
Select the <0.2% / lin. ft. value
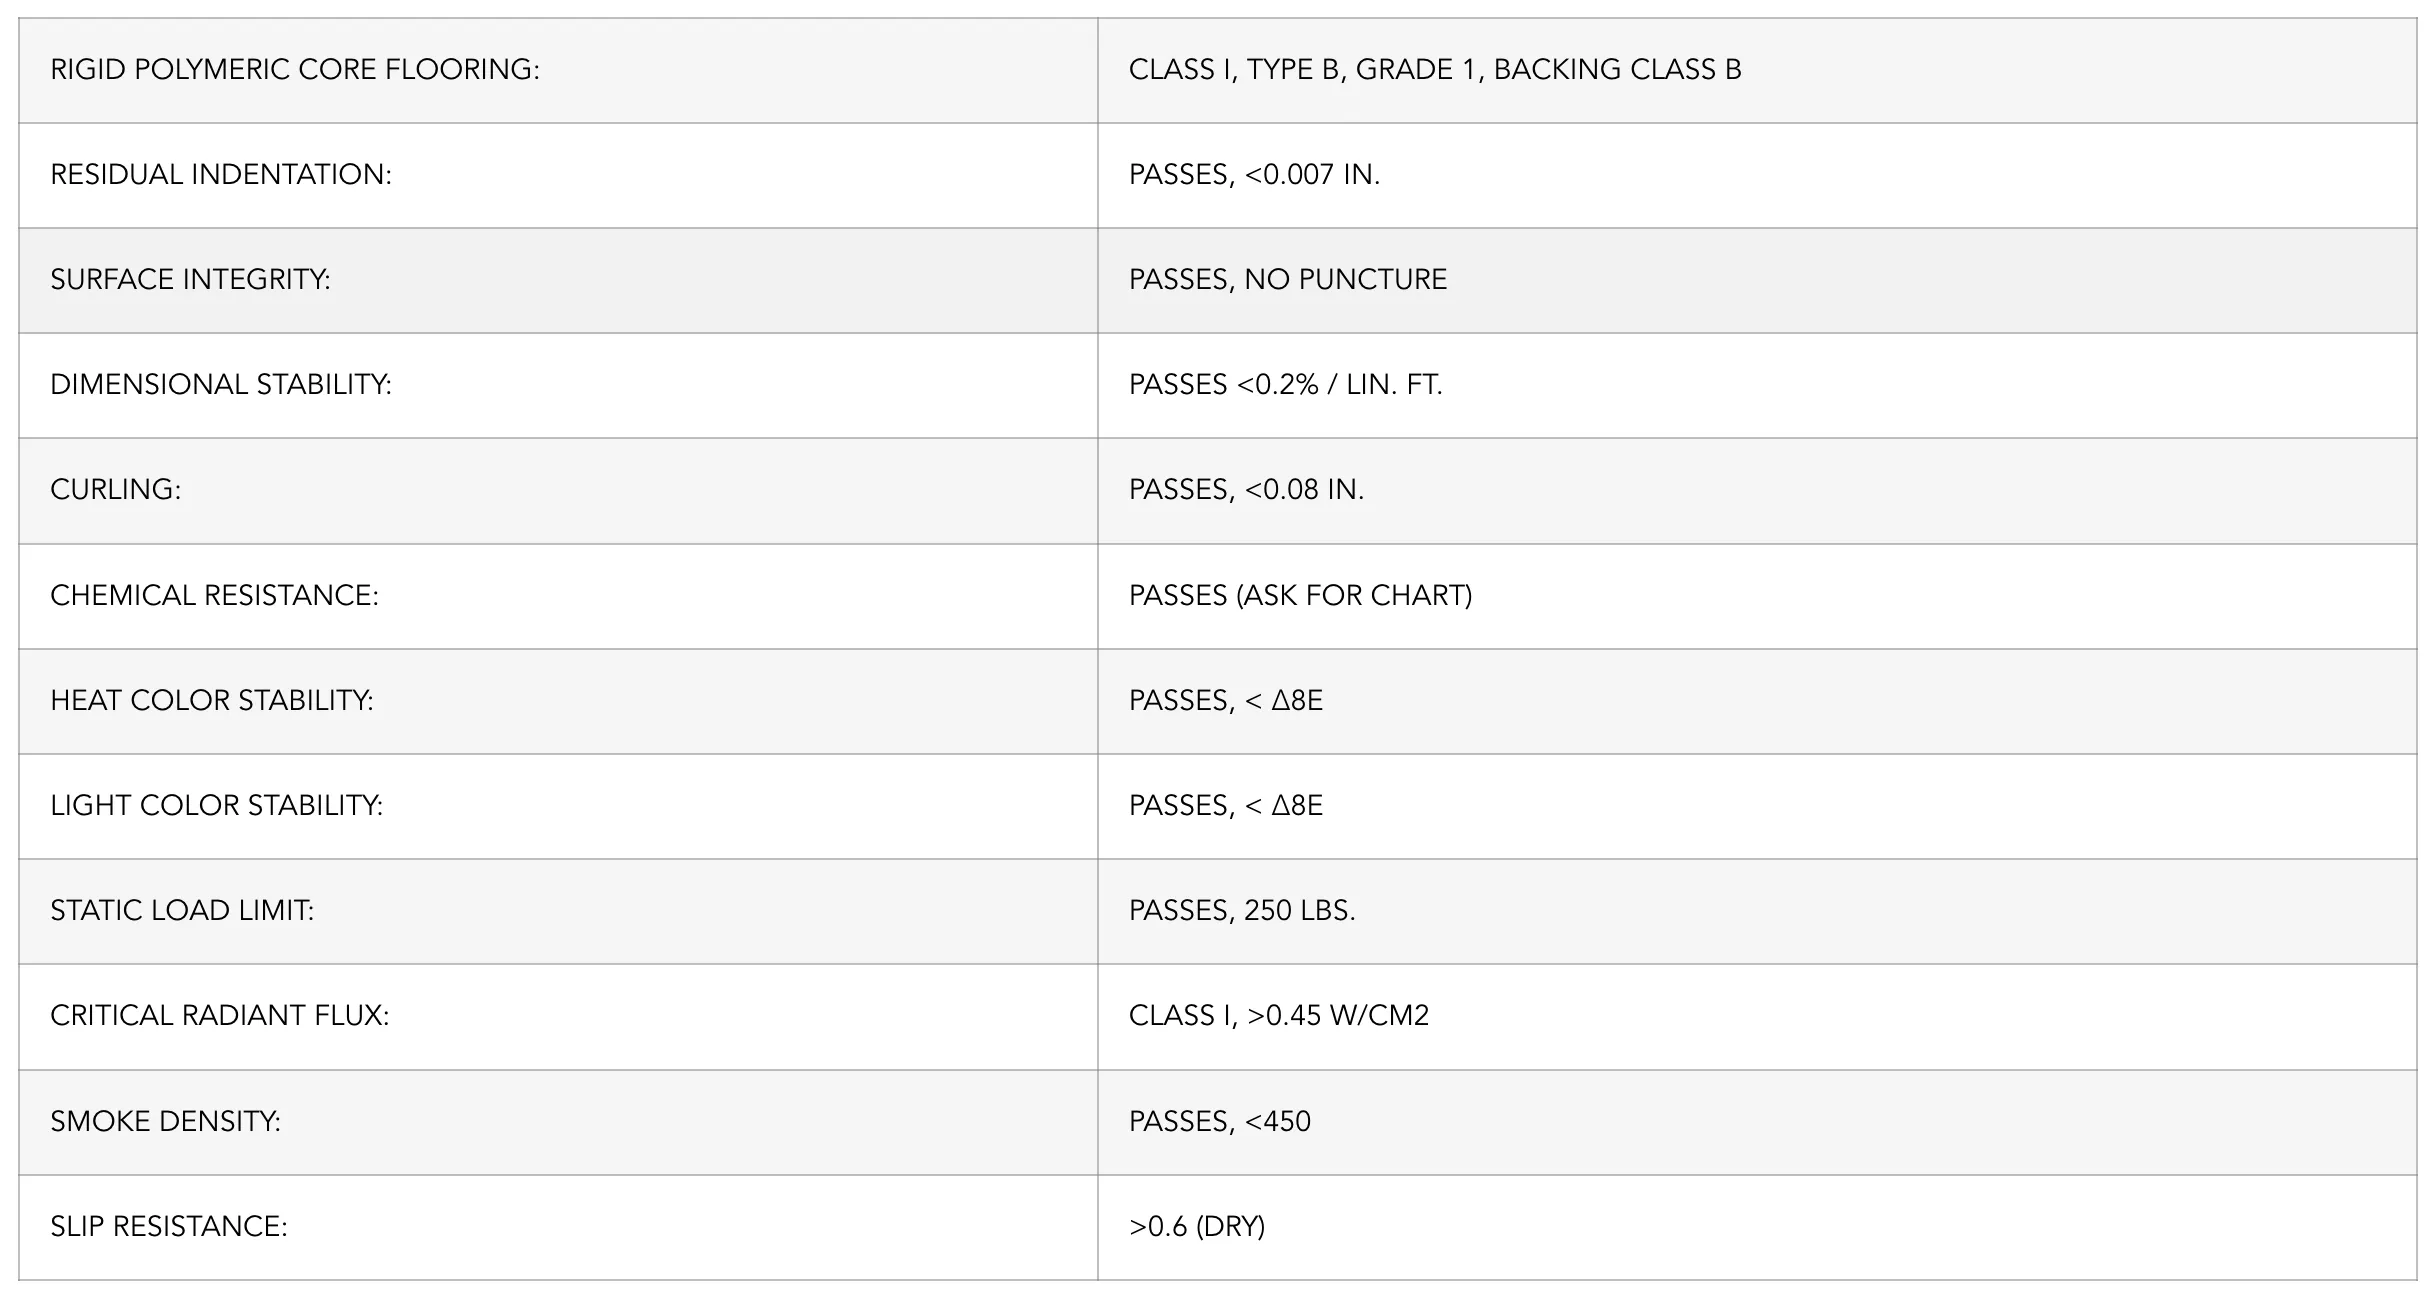[x=1285, y=385]
